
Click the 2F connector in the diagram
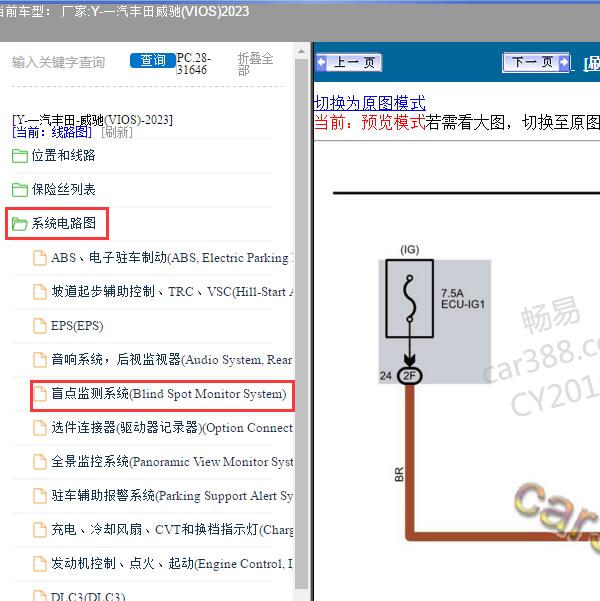click(409, 376)
